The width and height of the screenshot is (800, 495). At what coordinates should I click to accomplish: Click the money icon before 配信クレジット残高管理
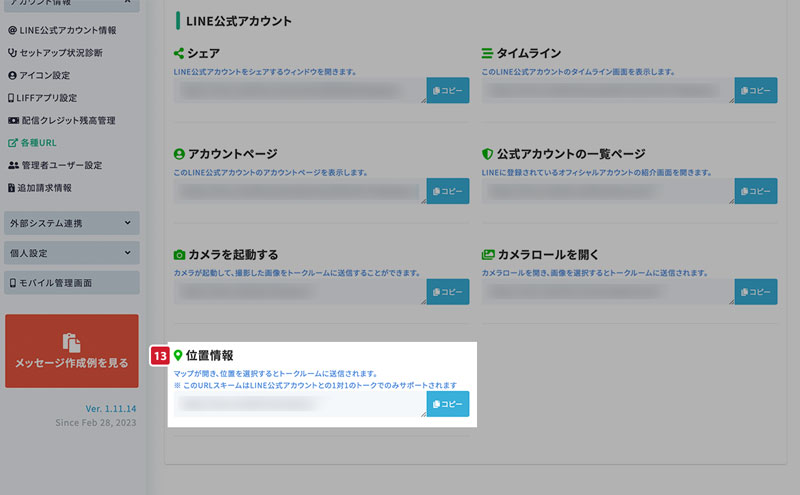[x=13, y=120]
